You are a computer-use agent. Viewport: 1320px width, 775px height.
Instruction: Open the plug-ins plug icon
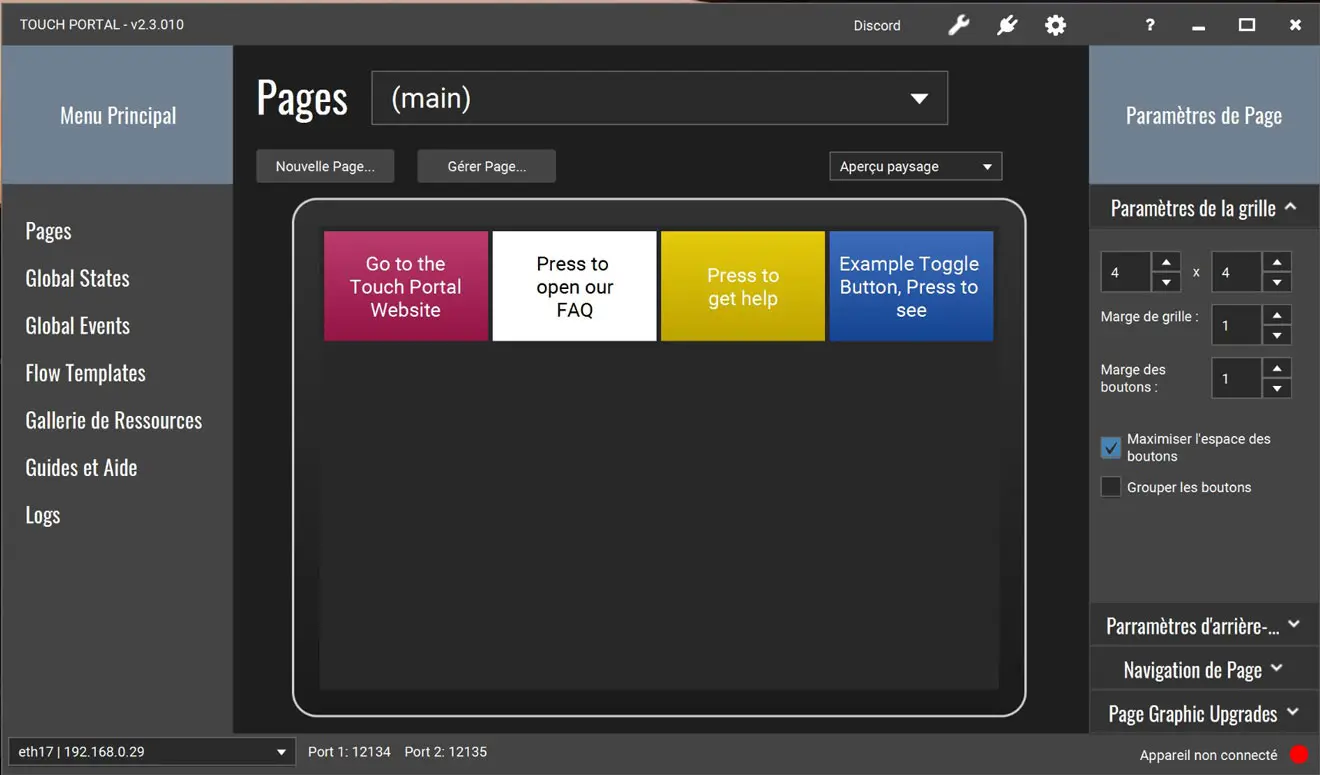[1007, 25]
